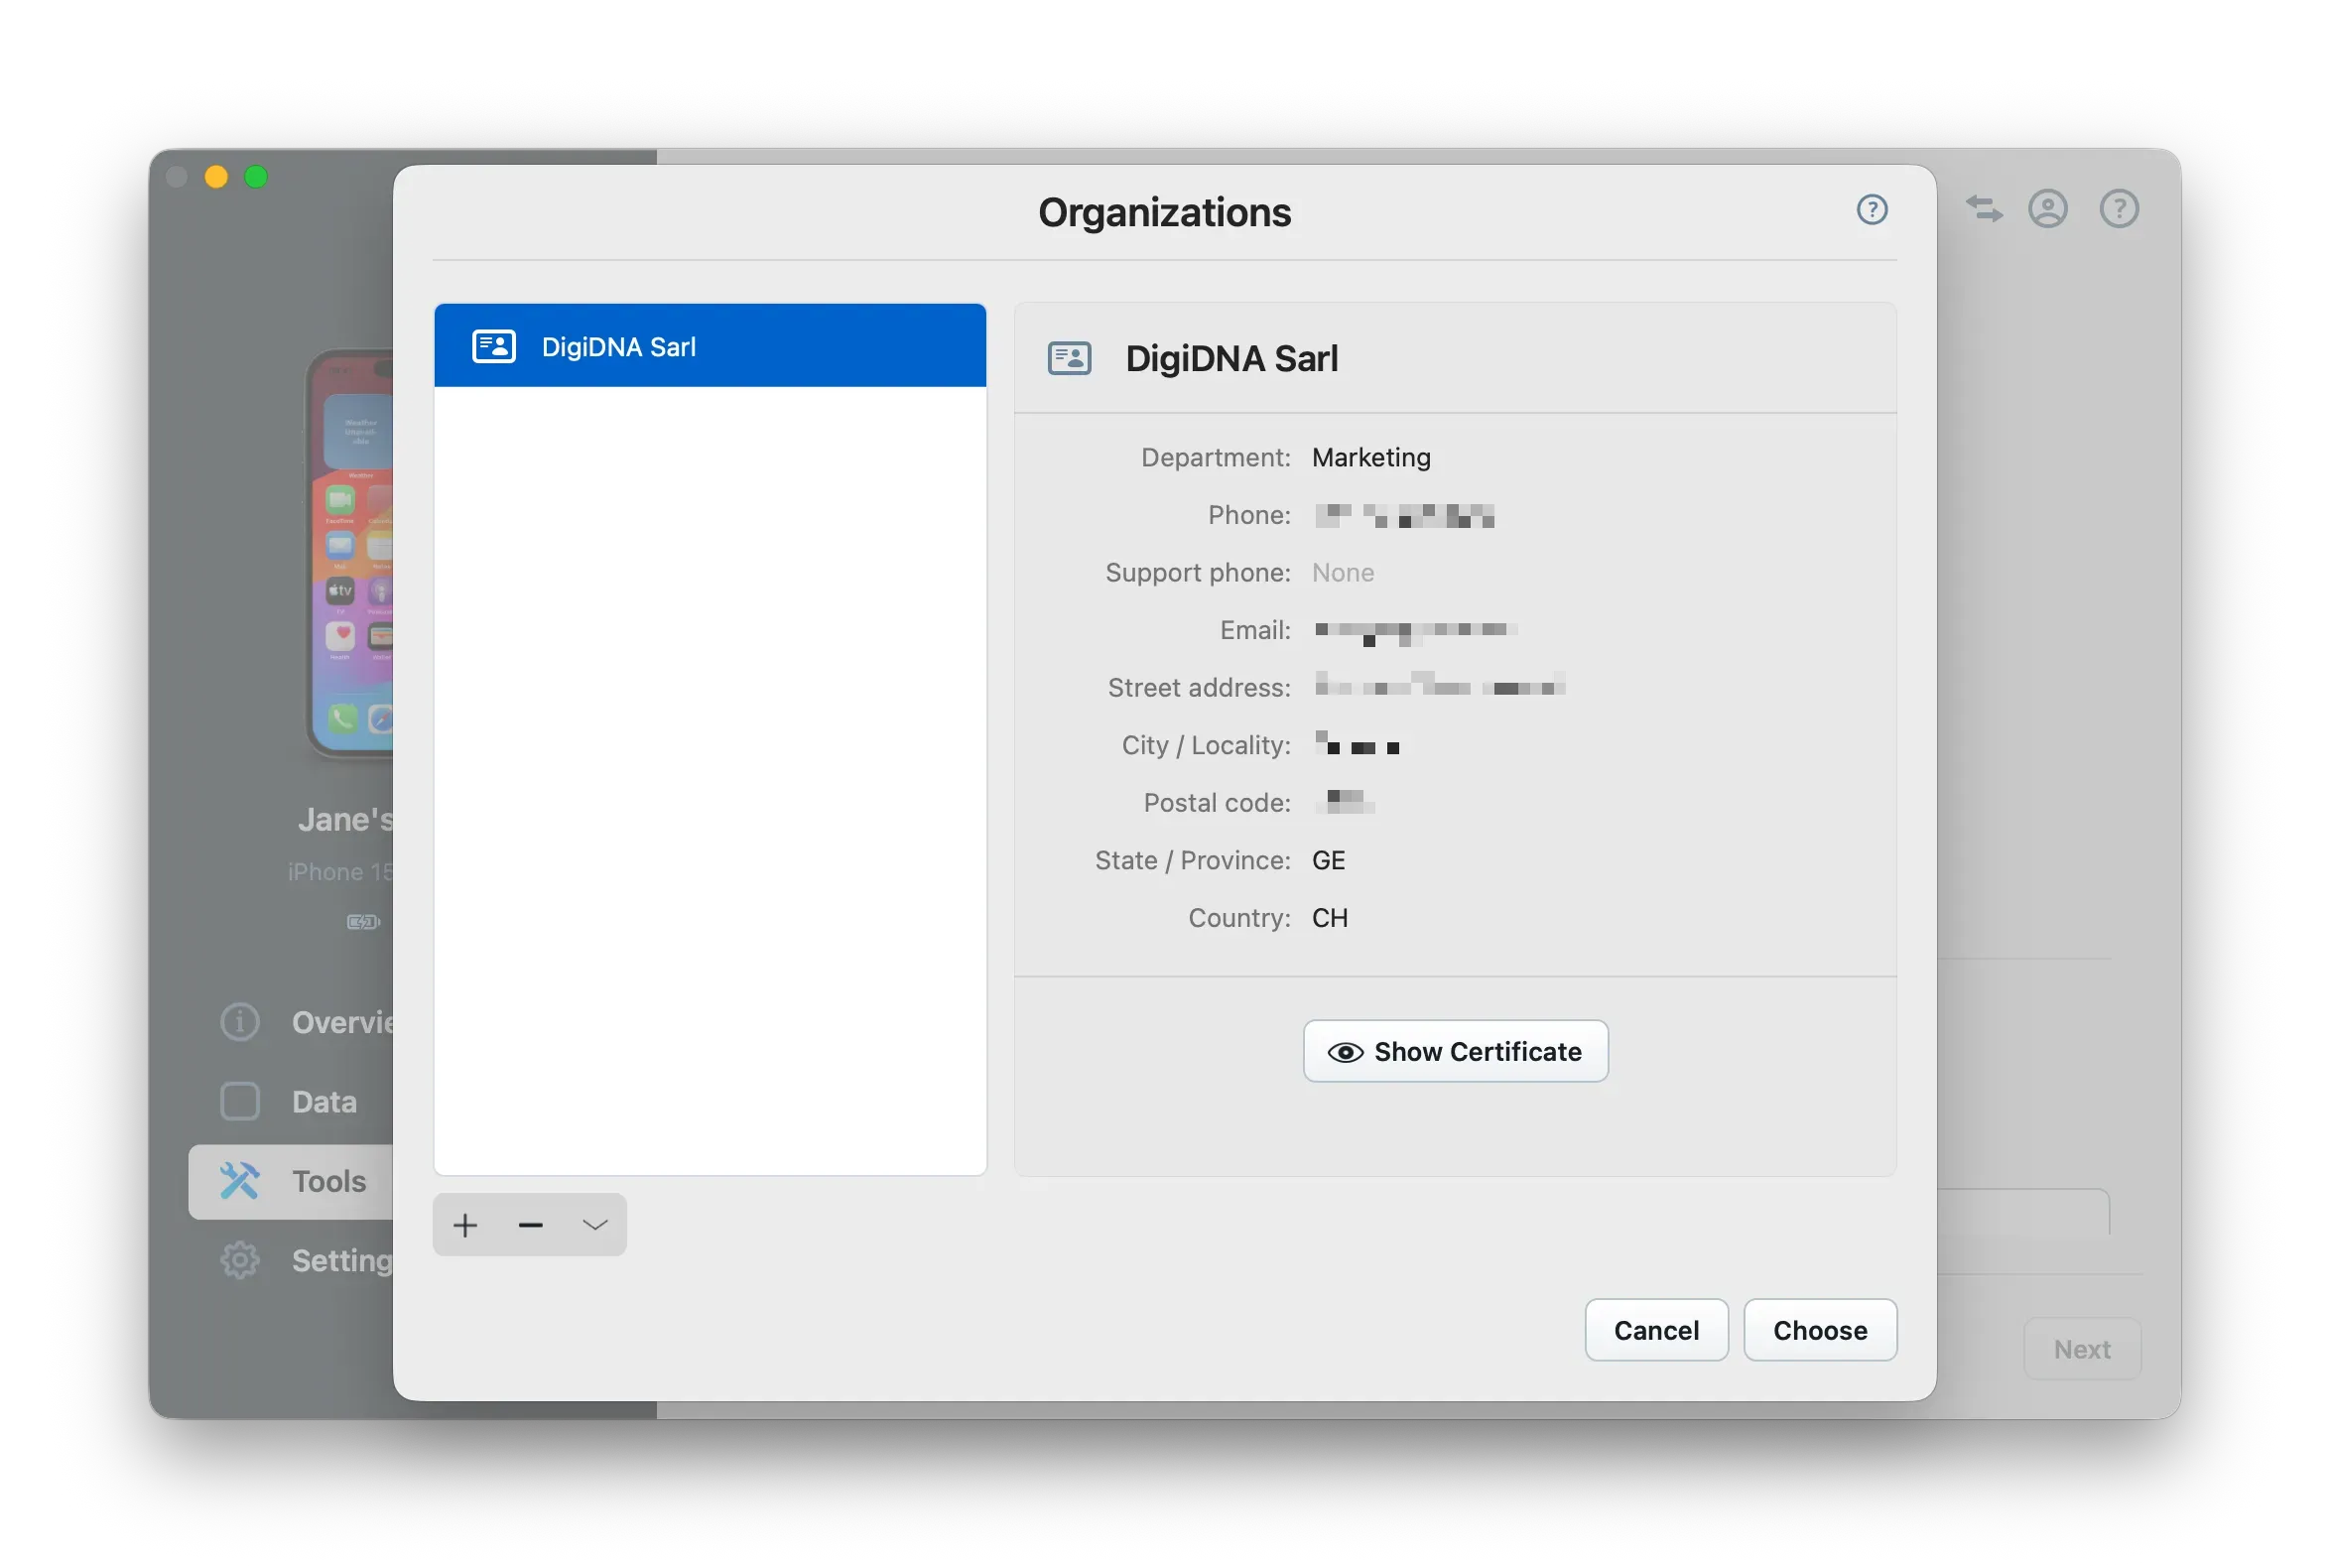
Task: Click the Overview info icon in the sidebar
Action: [239, 1022]
